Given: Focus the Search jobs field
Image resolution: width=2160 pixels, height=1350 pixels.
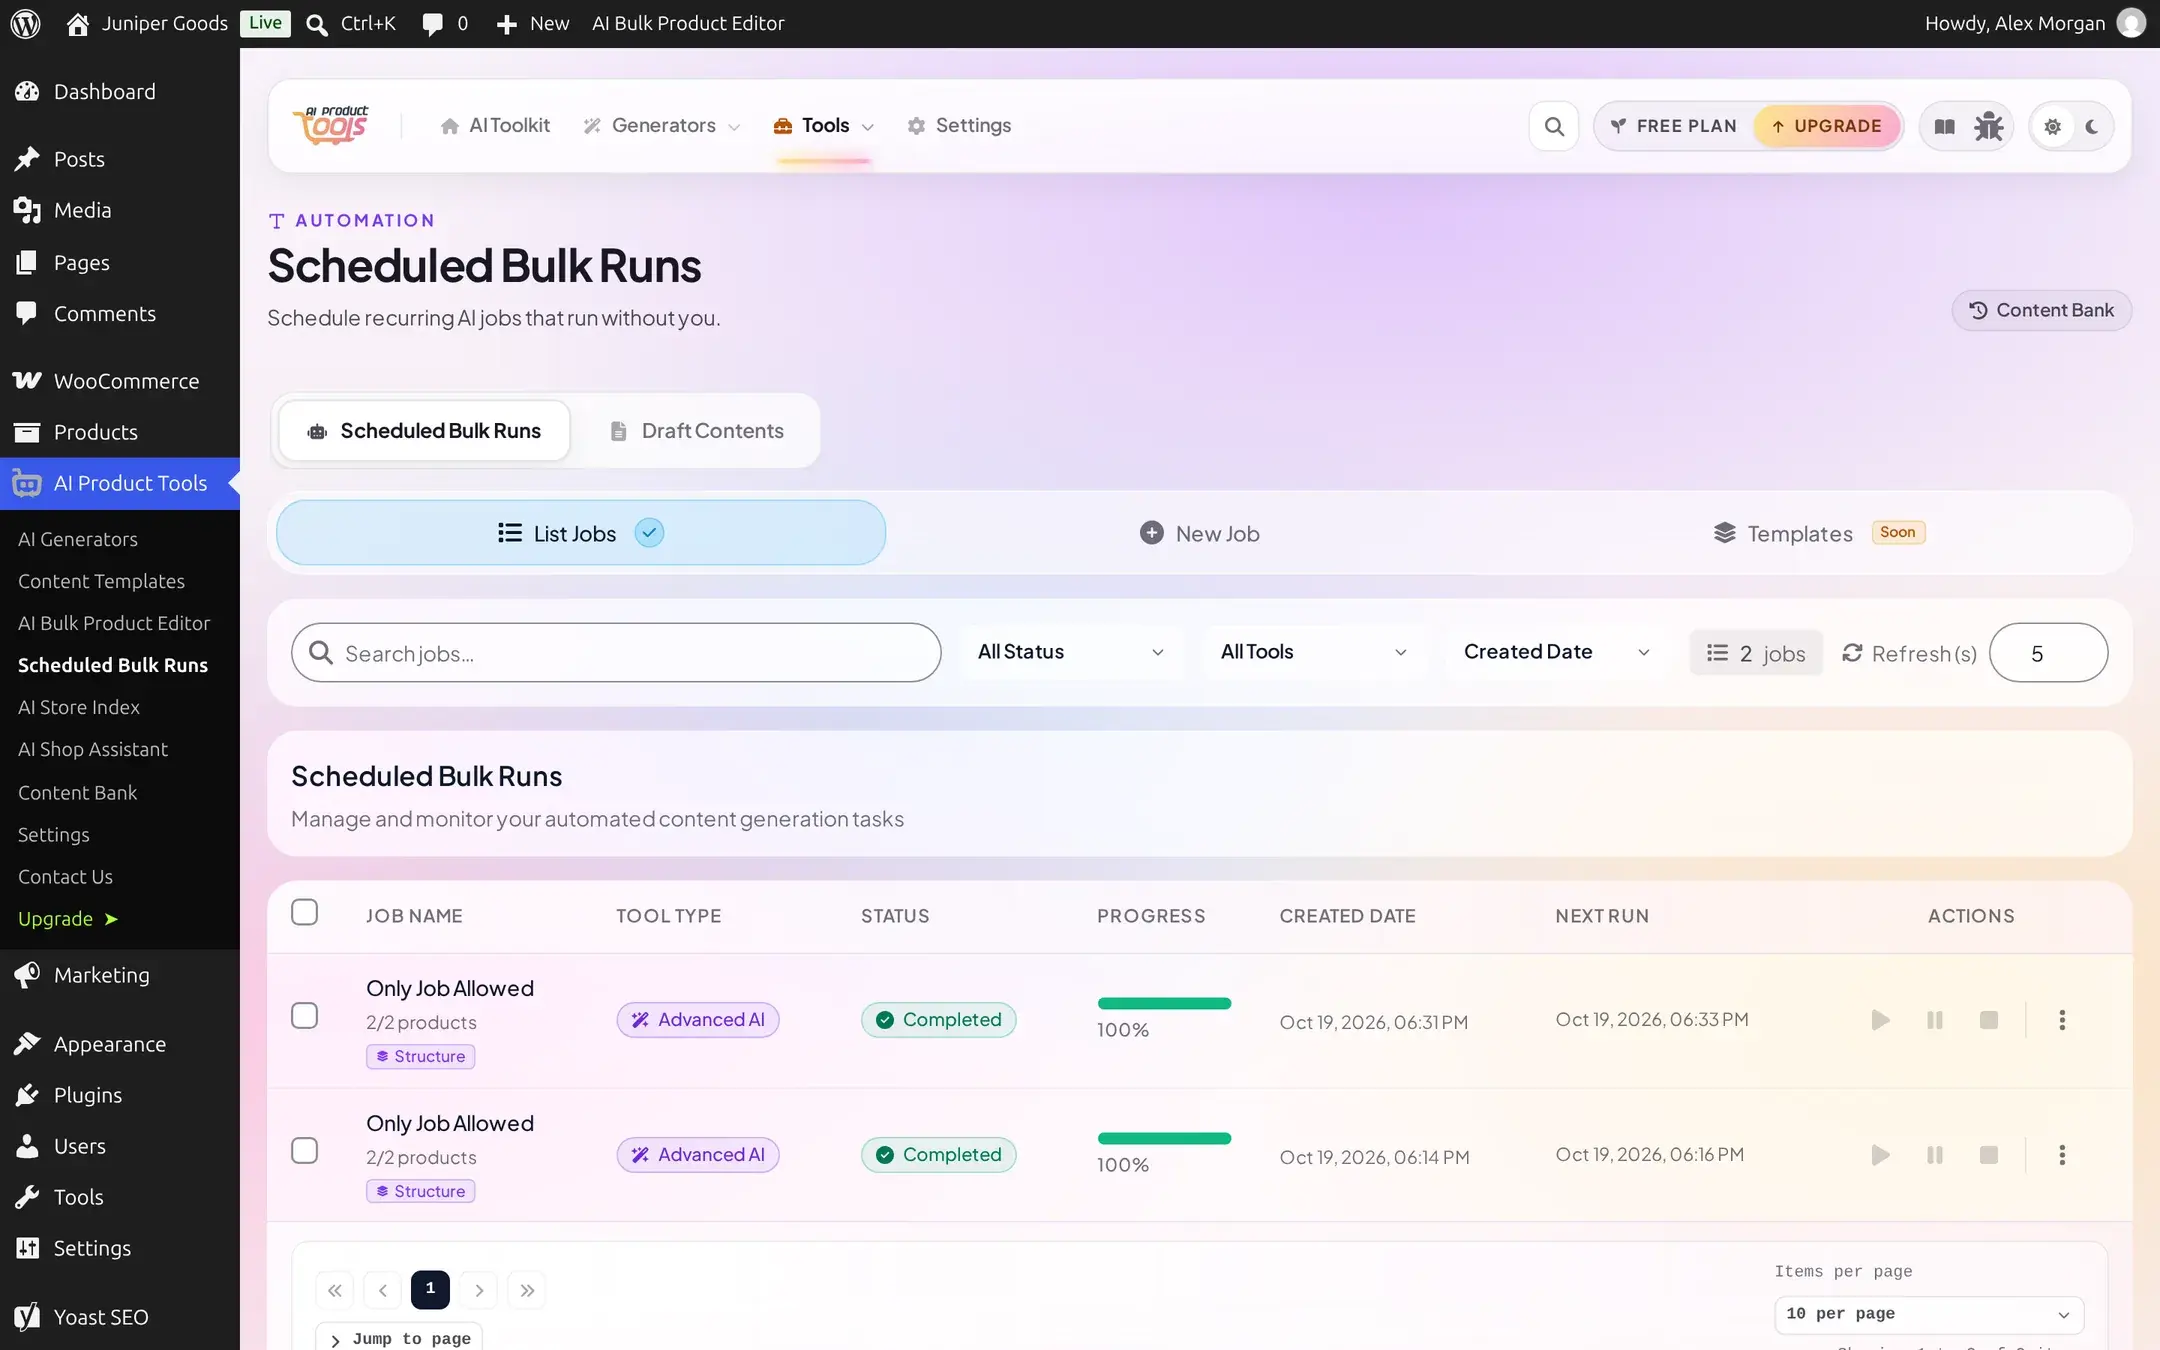Looking at the screenshot, I should tap(616, 653).
